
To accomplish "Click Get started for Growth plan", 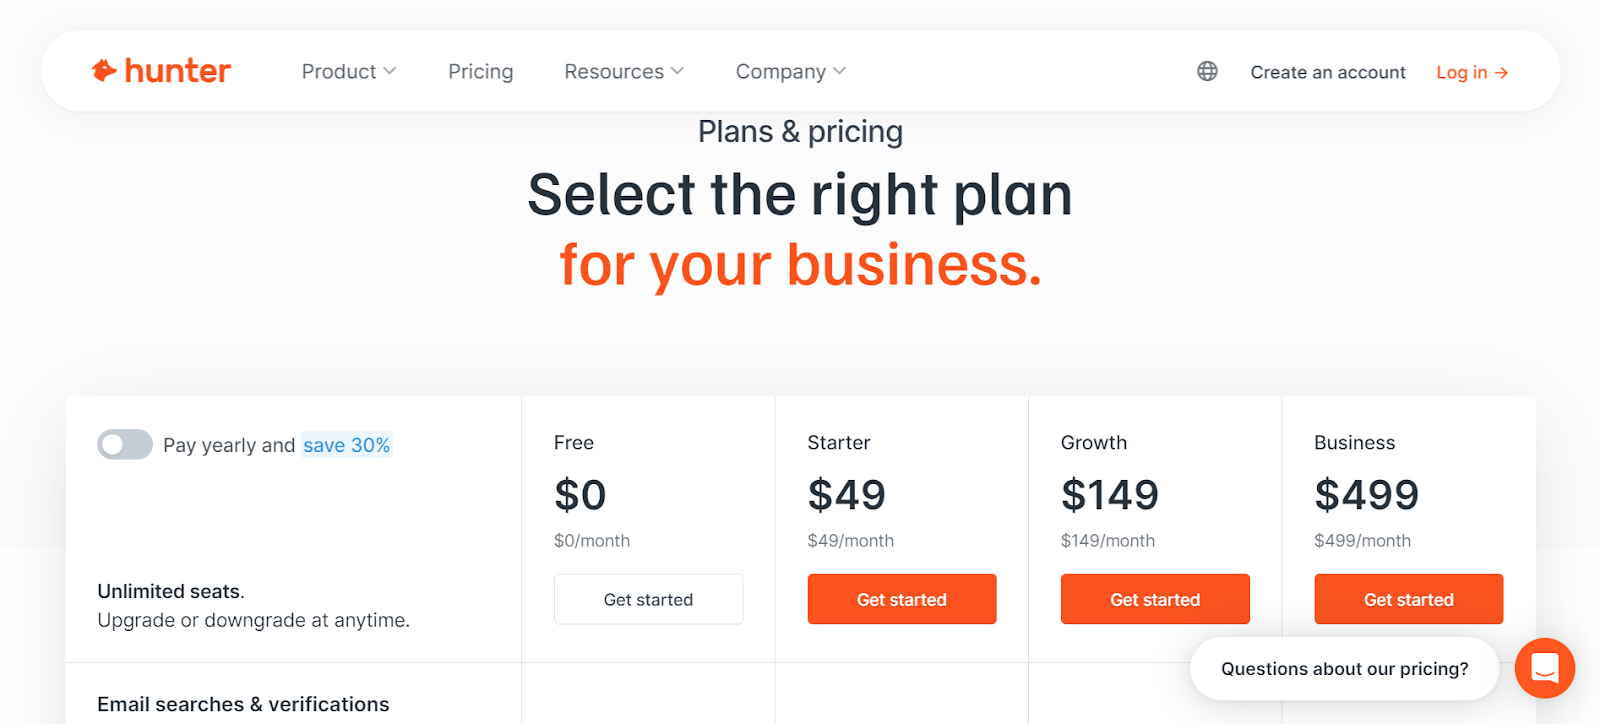I will [1154, 599].
